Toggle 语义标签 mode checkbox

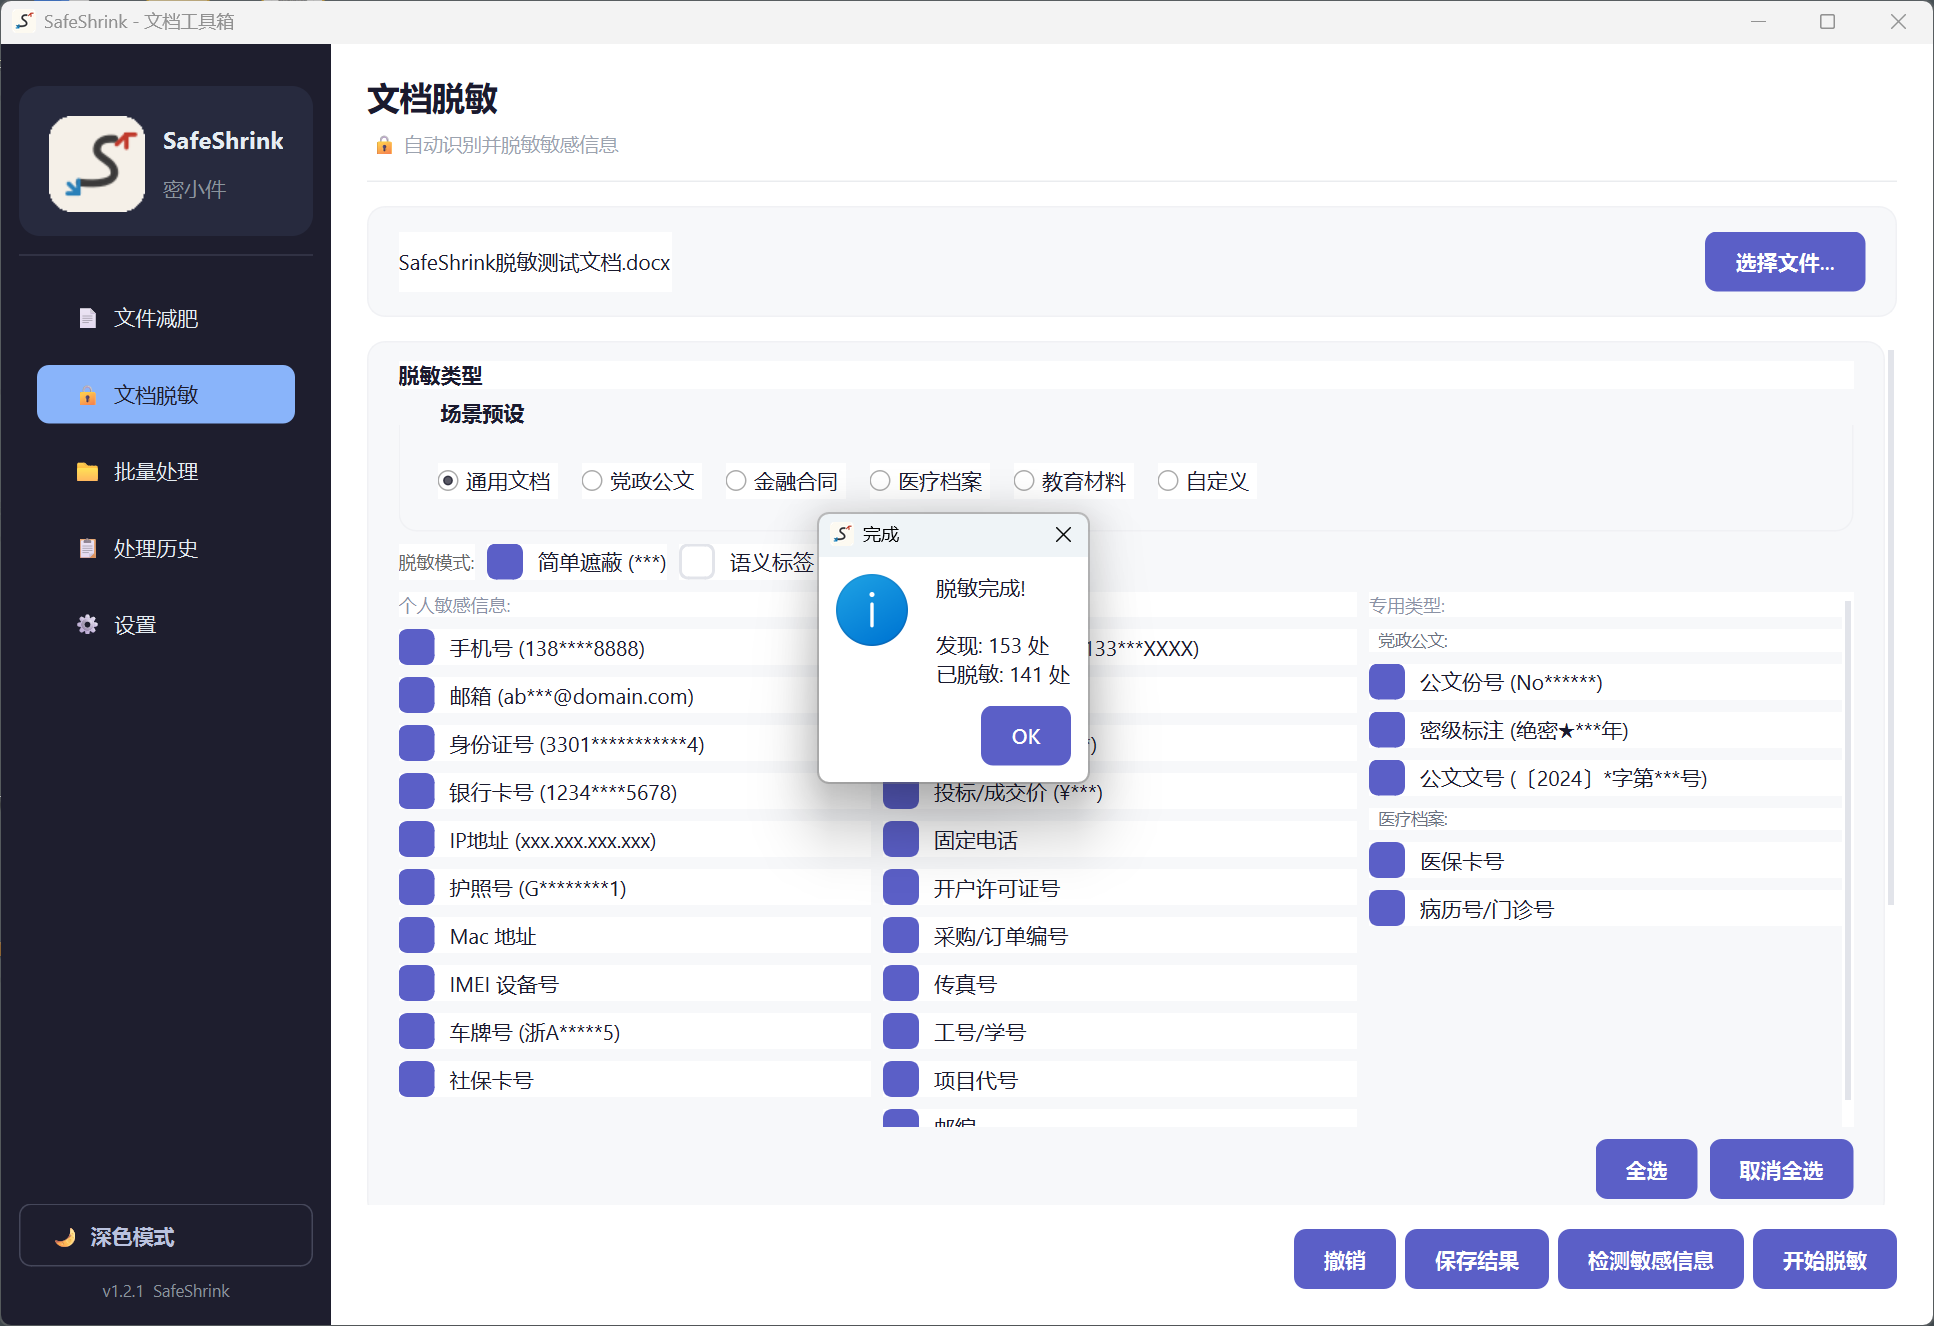click(697, 562)
